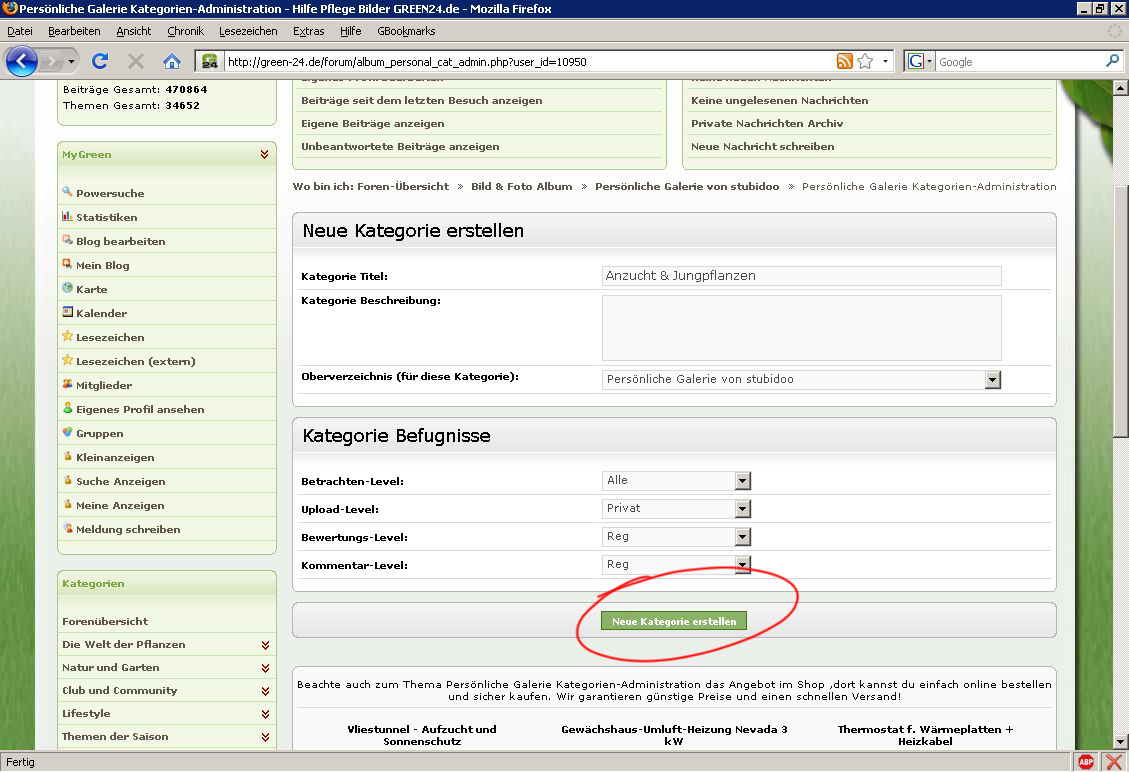Image resolution: width=1129 pixels, height=772 pixels.
Task: Click the Statistiken chart icon
Action: (x=67, y=216)
